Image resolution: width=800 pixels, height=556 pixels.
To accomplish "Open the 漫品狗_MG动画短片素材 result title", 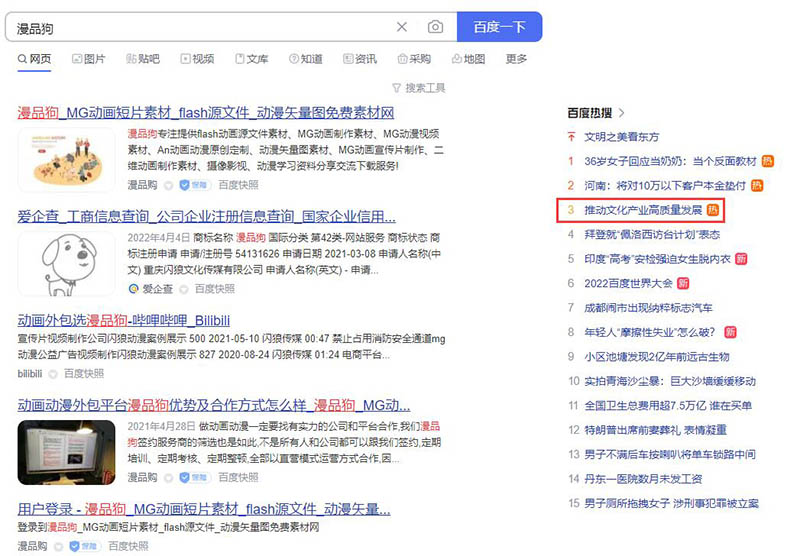I will pyautogui.click(x=206, y=112).
